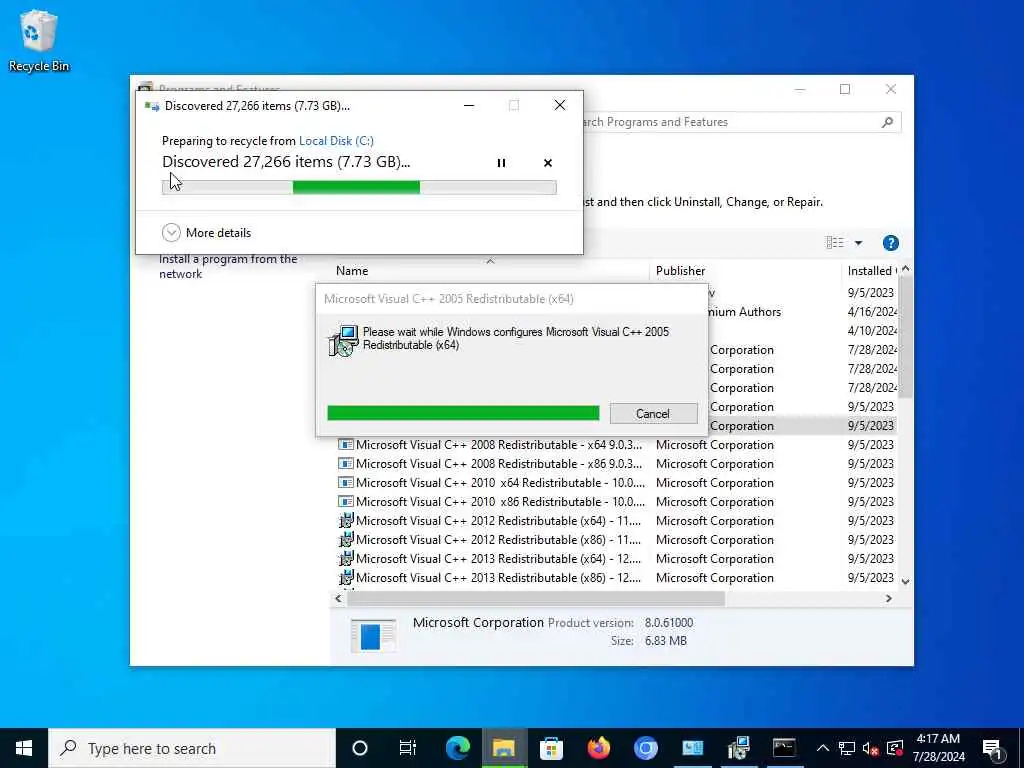Screen dimensions: 1024x768
Task: Open the Windows Start menu
Action: coord(24,748)
